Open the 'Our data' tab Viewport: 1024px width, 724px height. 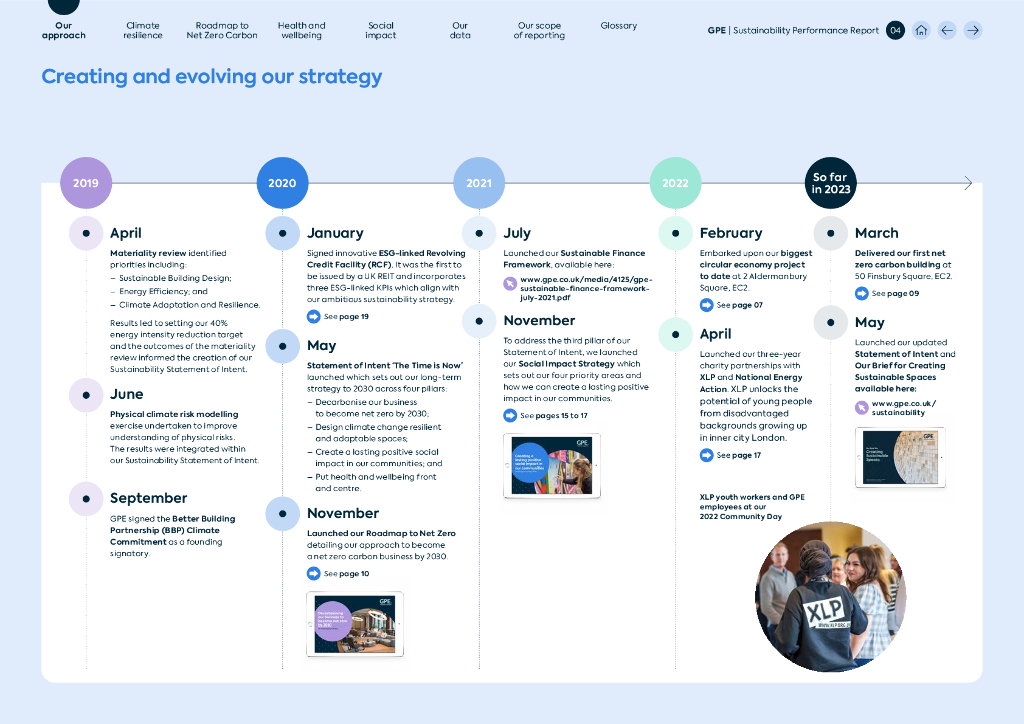tap(460, 30)
